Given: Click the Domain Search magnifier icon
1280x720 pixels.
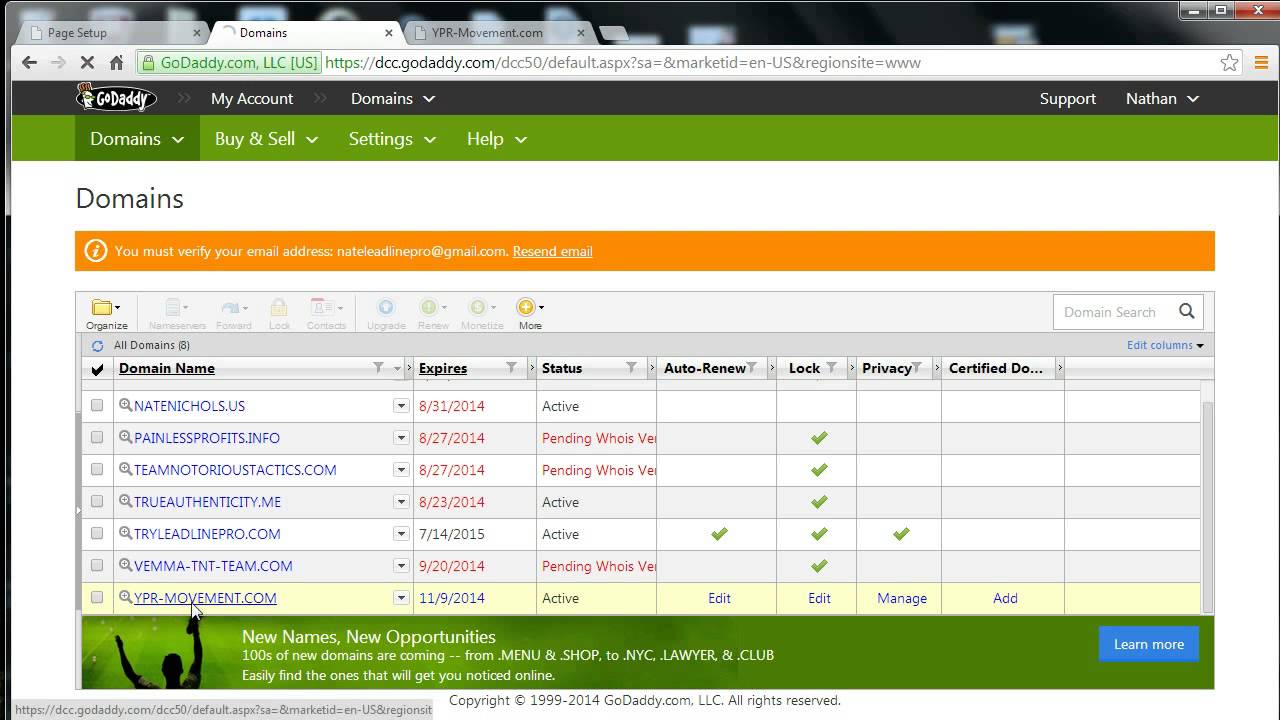Looking at the screenshot, I should (1186, 312).
